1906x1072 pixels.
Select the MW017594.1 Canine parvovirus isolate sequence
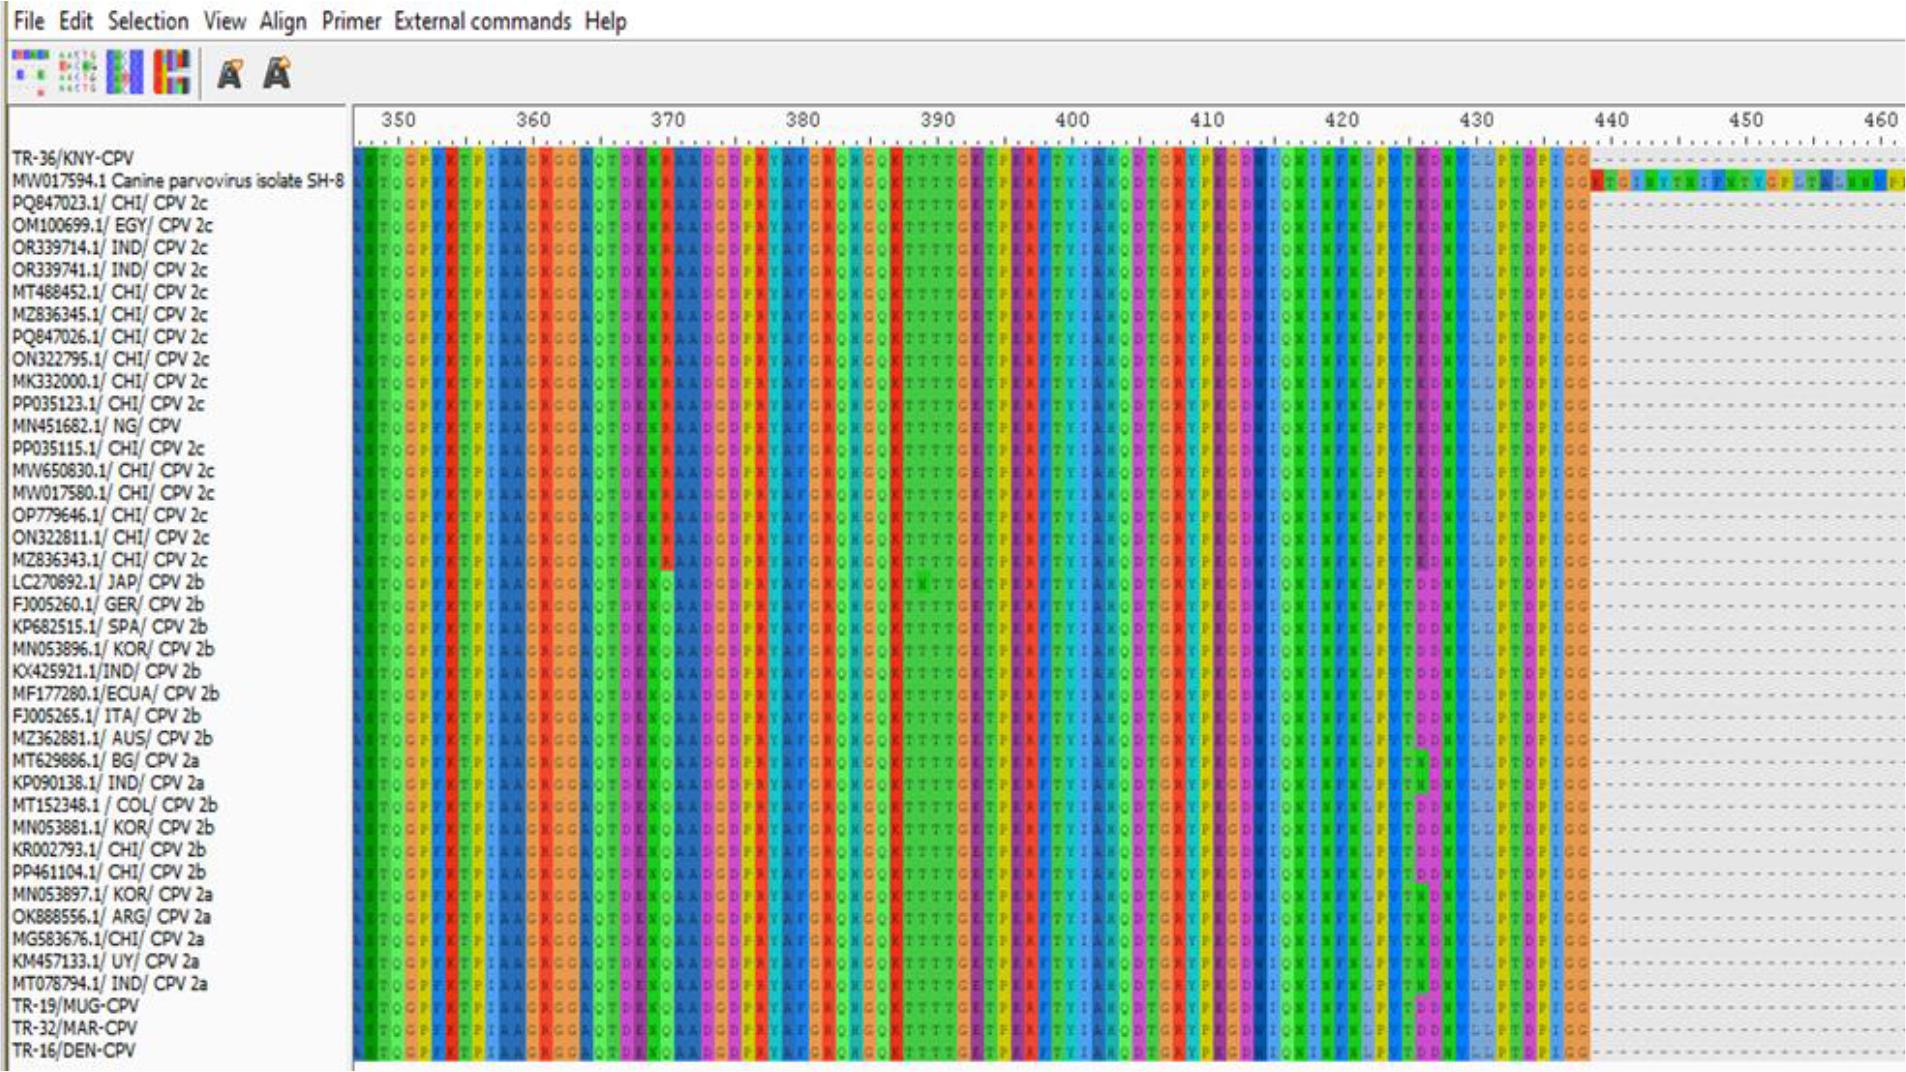point(177,181)
